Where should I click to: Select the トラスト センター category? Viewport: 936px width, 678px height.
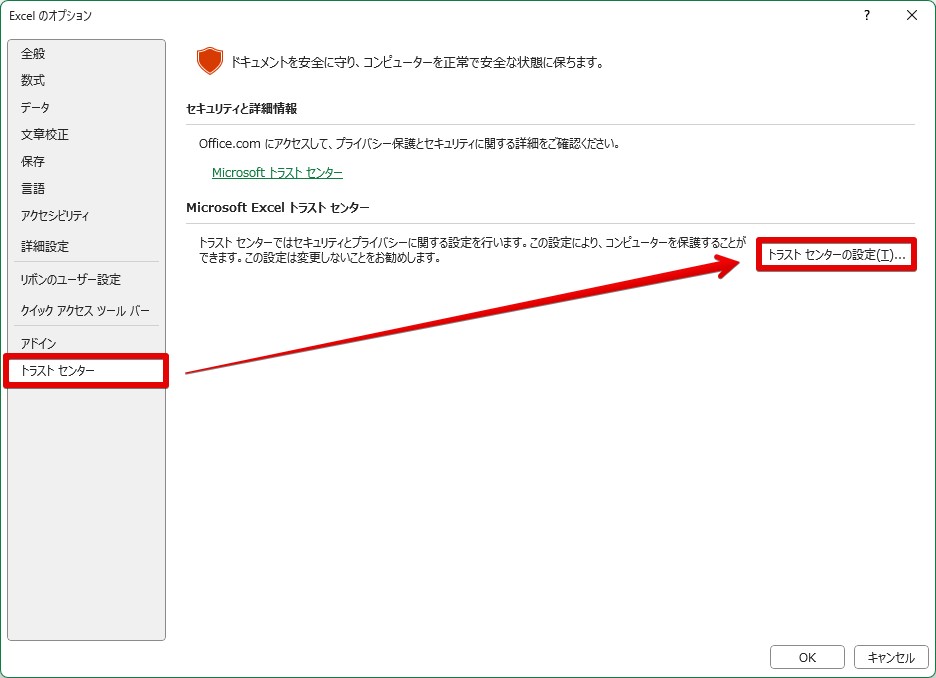click(x=87, y=371)
